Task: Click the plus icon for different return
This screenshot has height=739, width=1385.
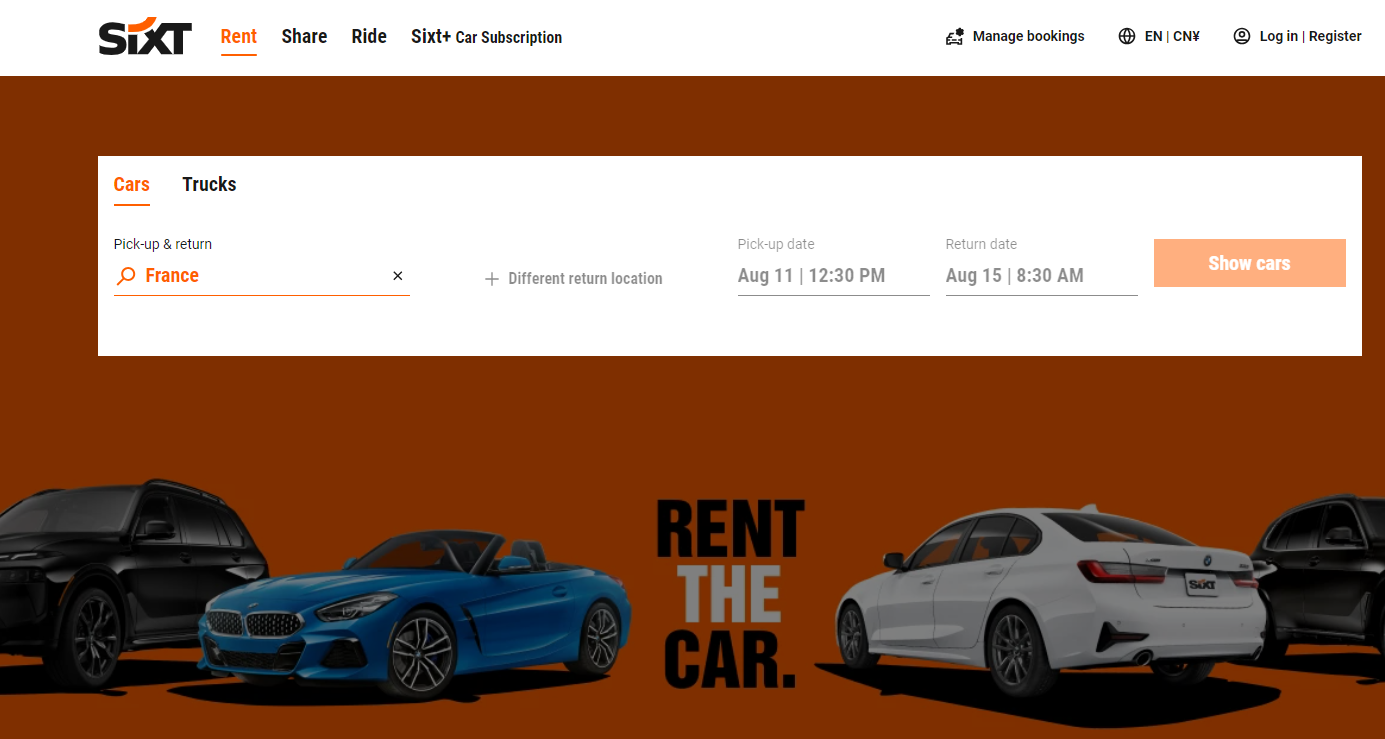Action: (x=492, y=279)
